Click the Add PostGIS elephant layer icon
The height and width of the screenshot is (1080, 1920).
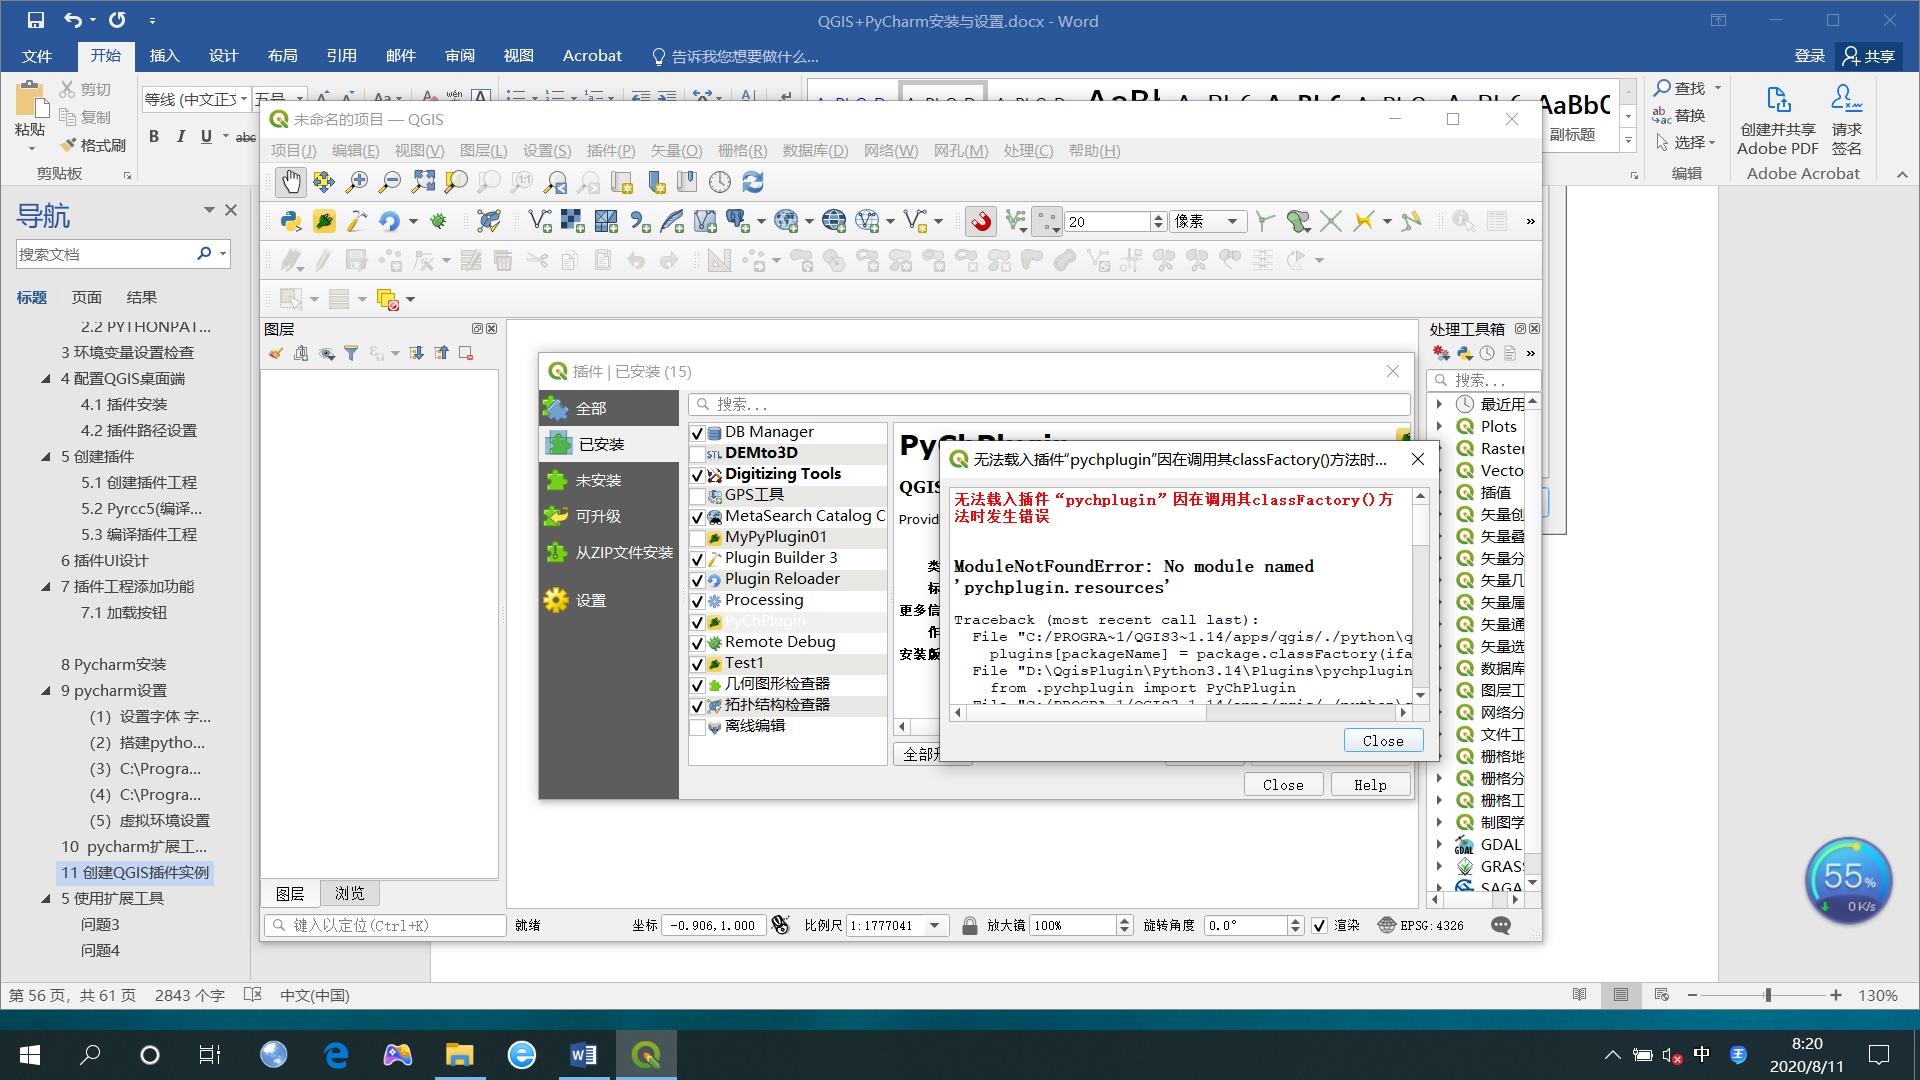point(738,221)
